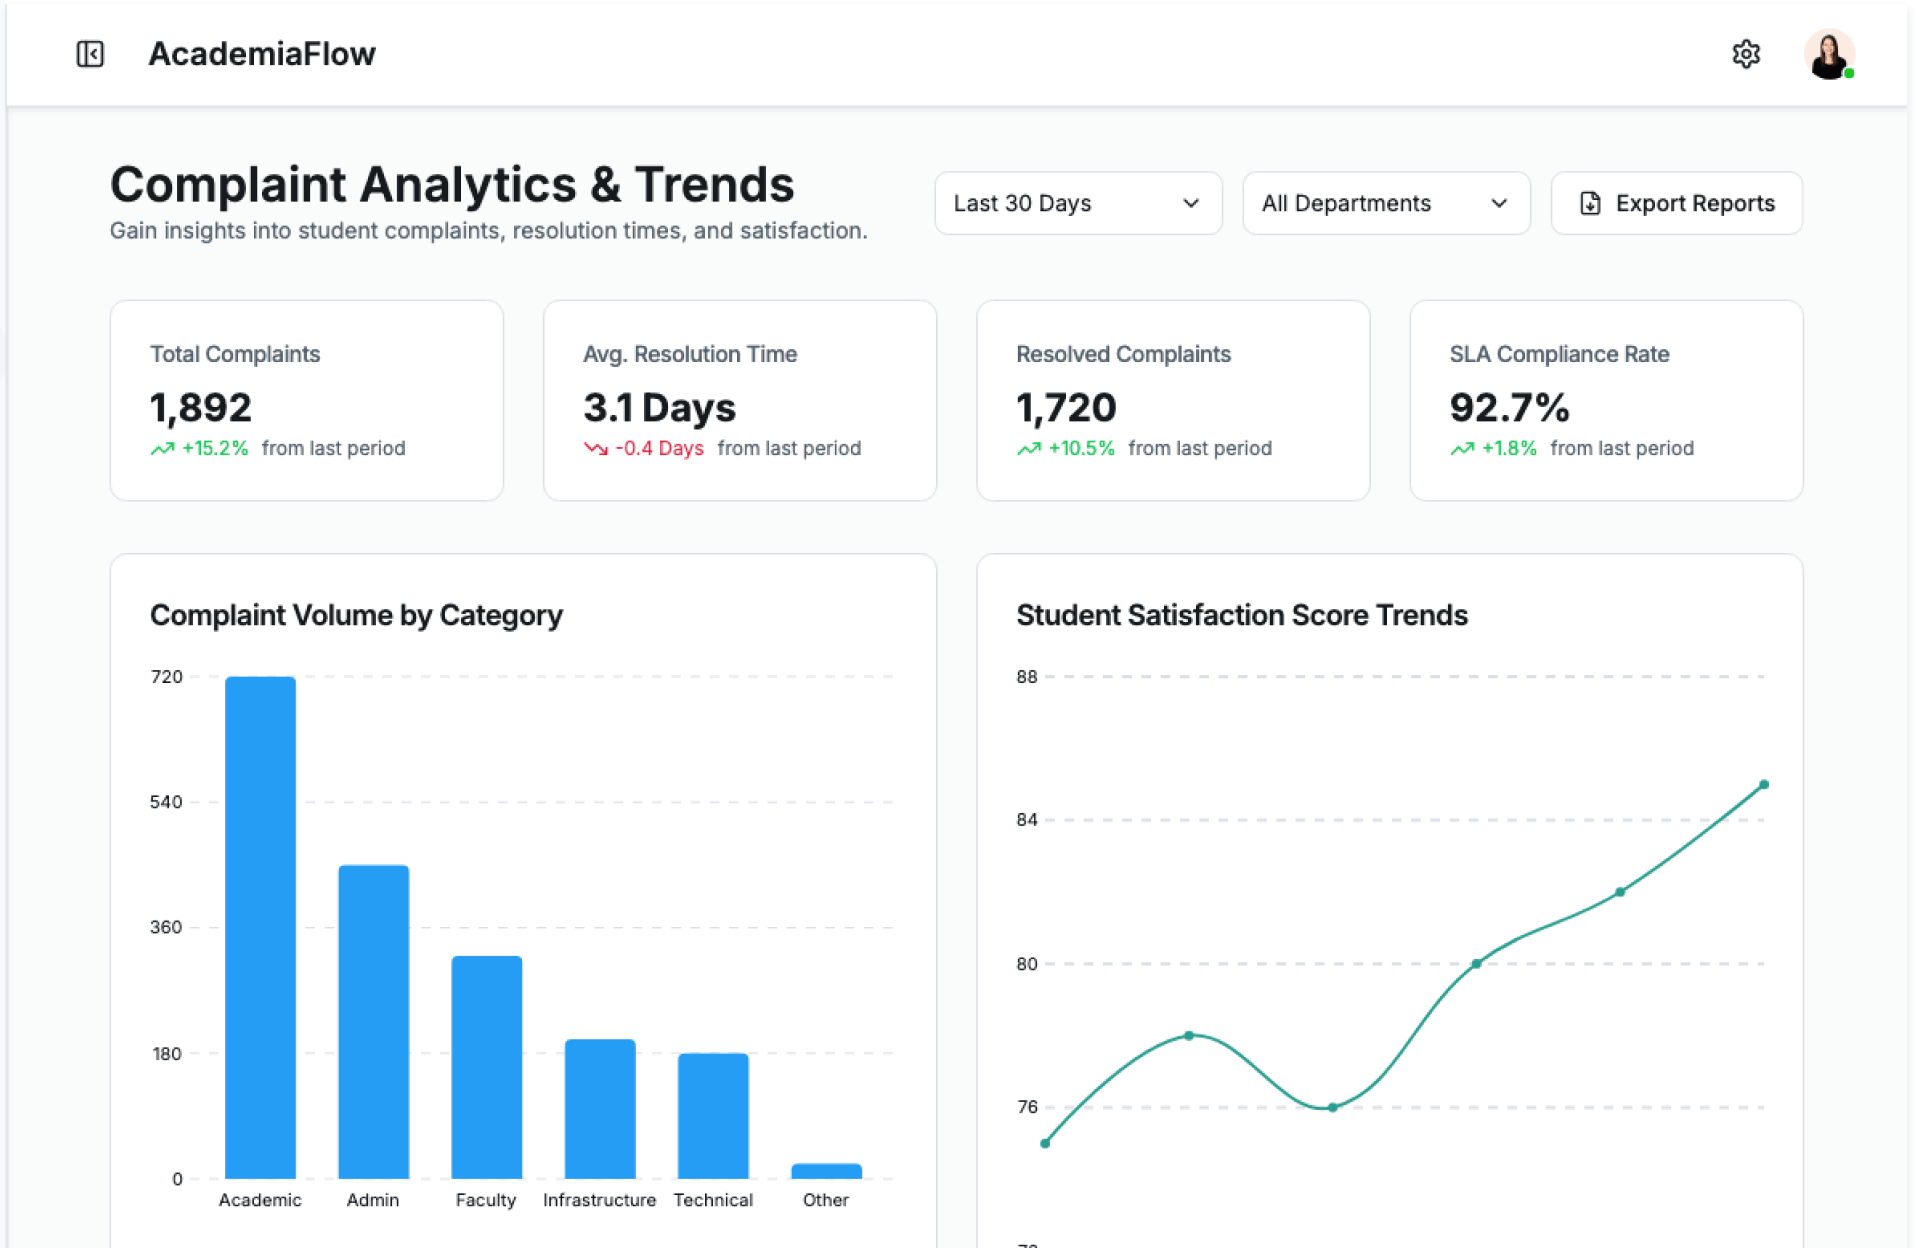Click the export file icon

pyautogui.click(x=1589, y=203)
